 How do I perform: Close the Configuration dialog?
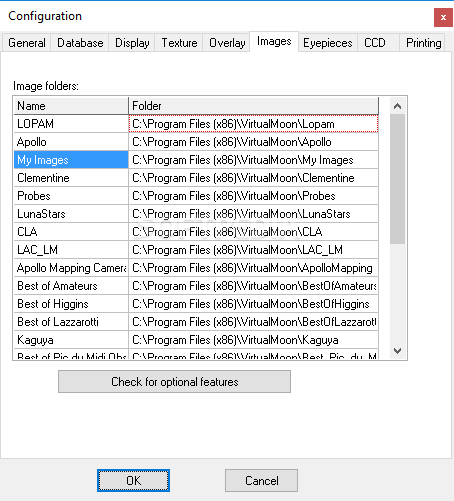click(443, 17)
